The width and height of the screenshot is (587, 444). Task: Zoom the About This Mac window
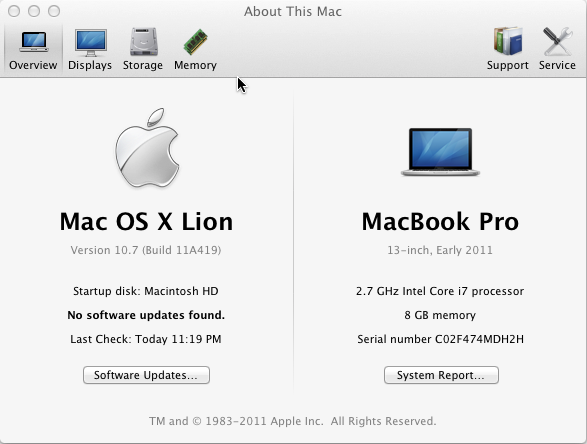click(x=54, y=11)
